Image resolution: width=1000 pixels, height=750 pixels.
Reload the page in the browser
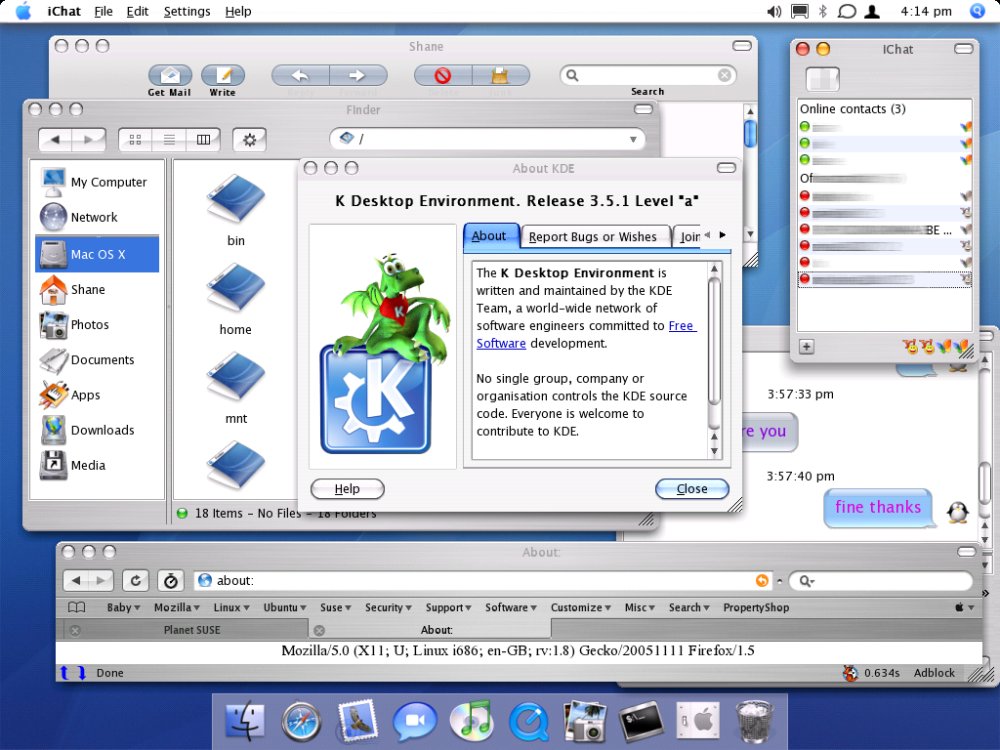tap(136, 580)
